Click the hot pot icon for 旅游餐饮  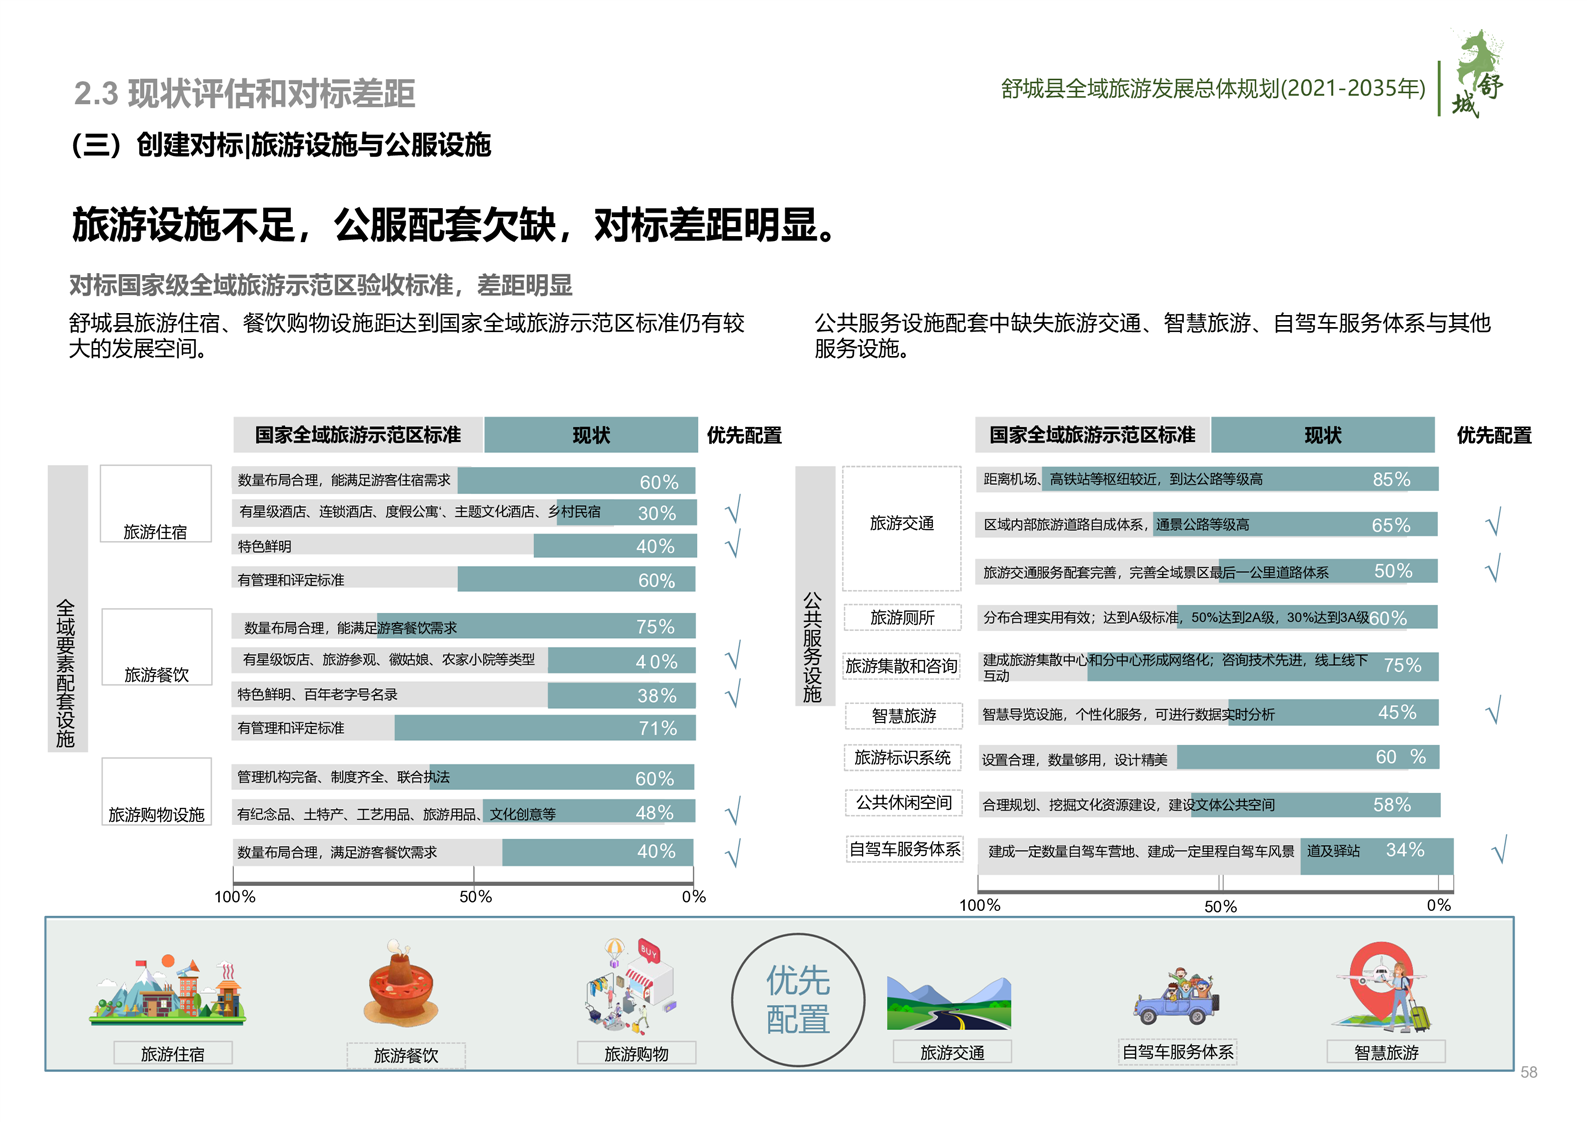[401, 987]
